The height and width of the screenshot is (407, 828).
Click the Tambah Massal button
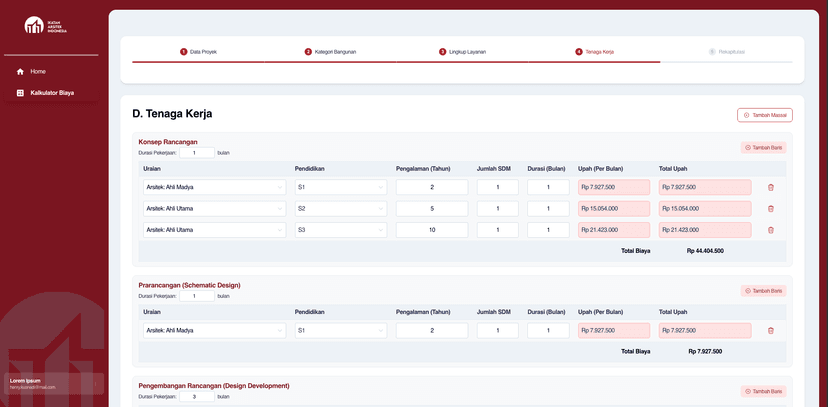(765, 115)
